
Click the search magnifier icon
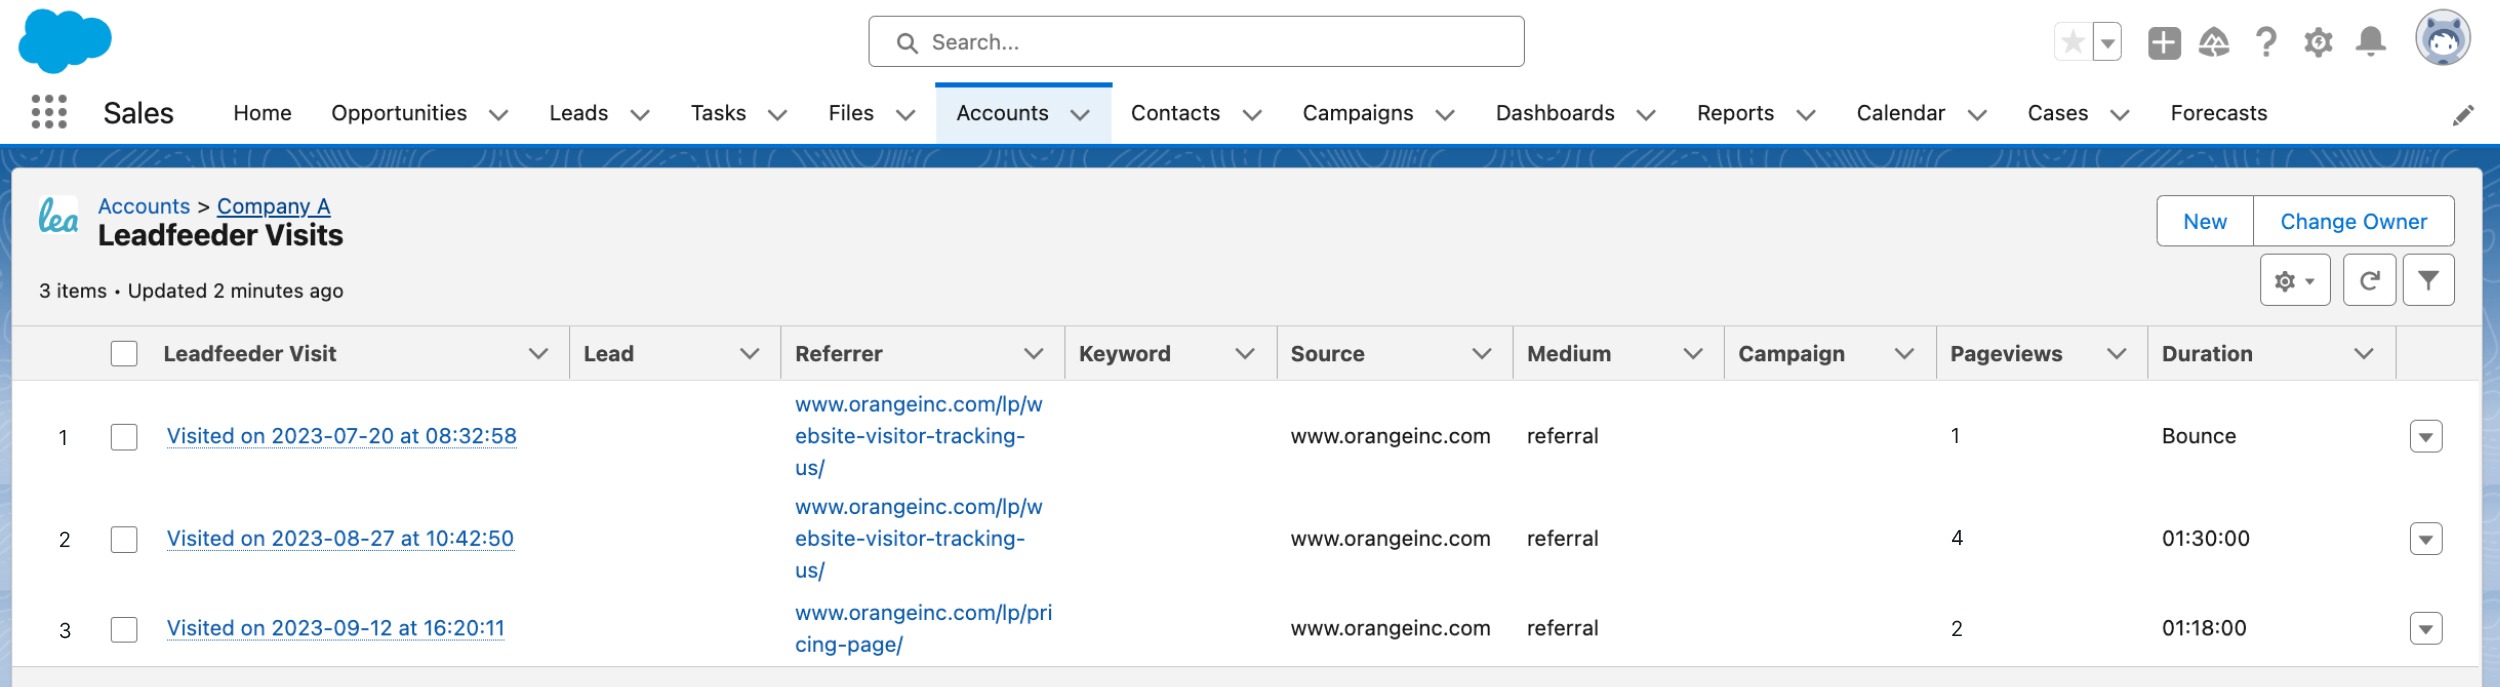(907, 43)
